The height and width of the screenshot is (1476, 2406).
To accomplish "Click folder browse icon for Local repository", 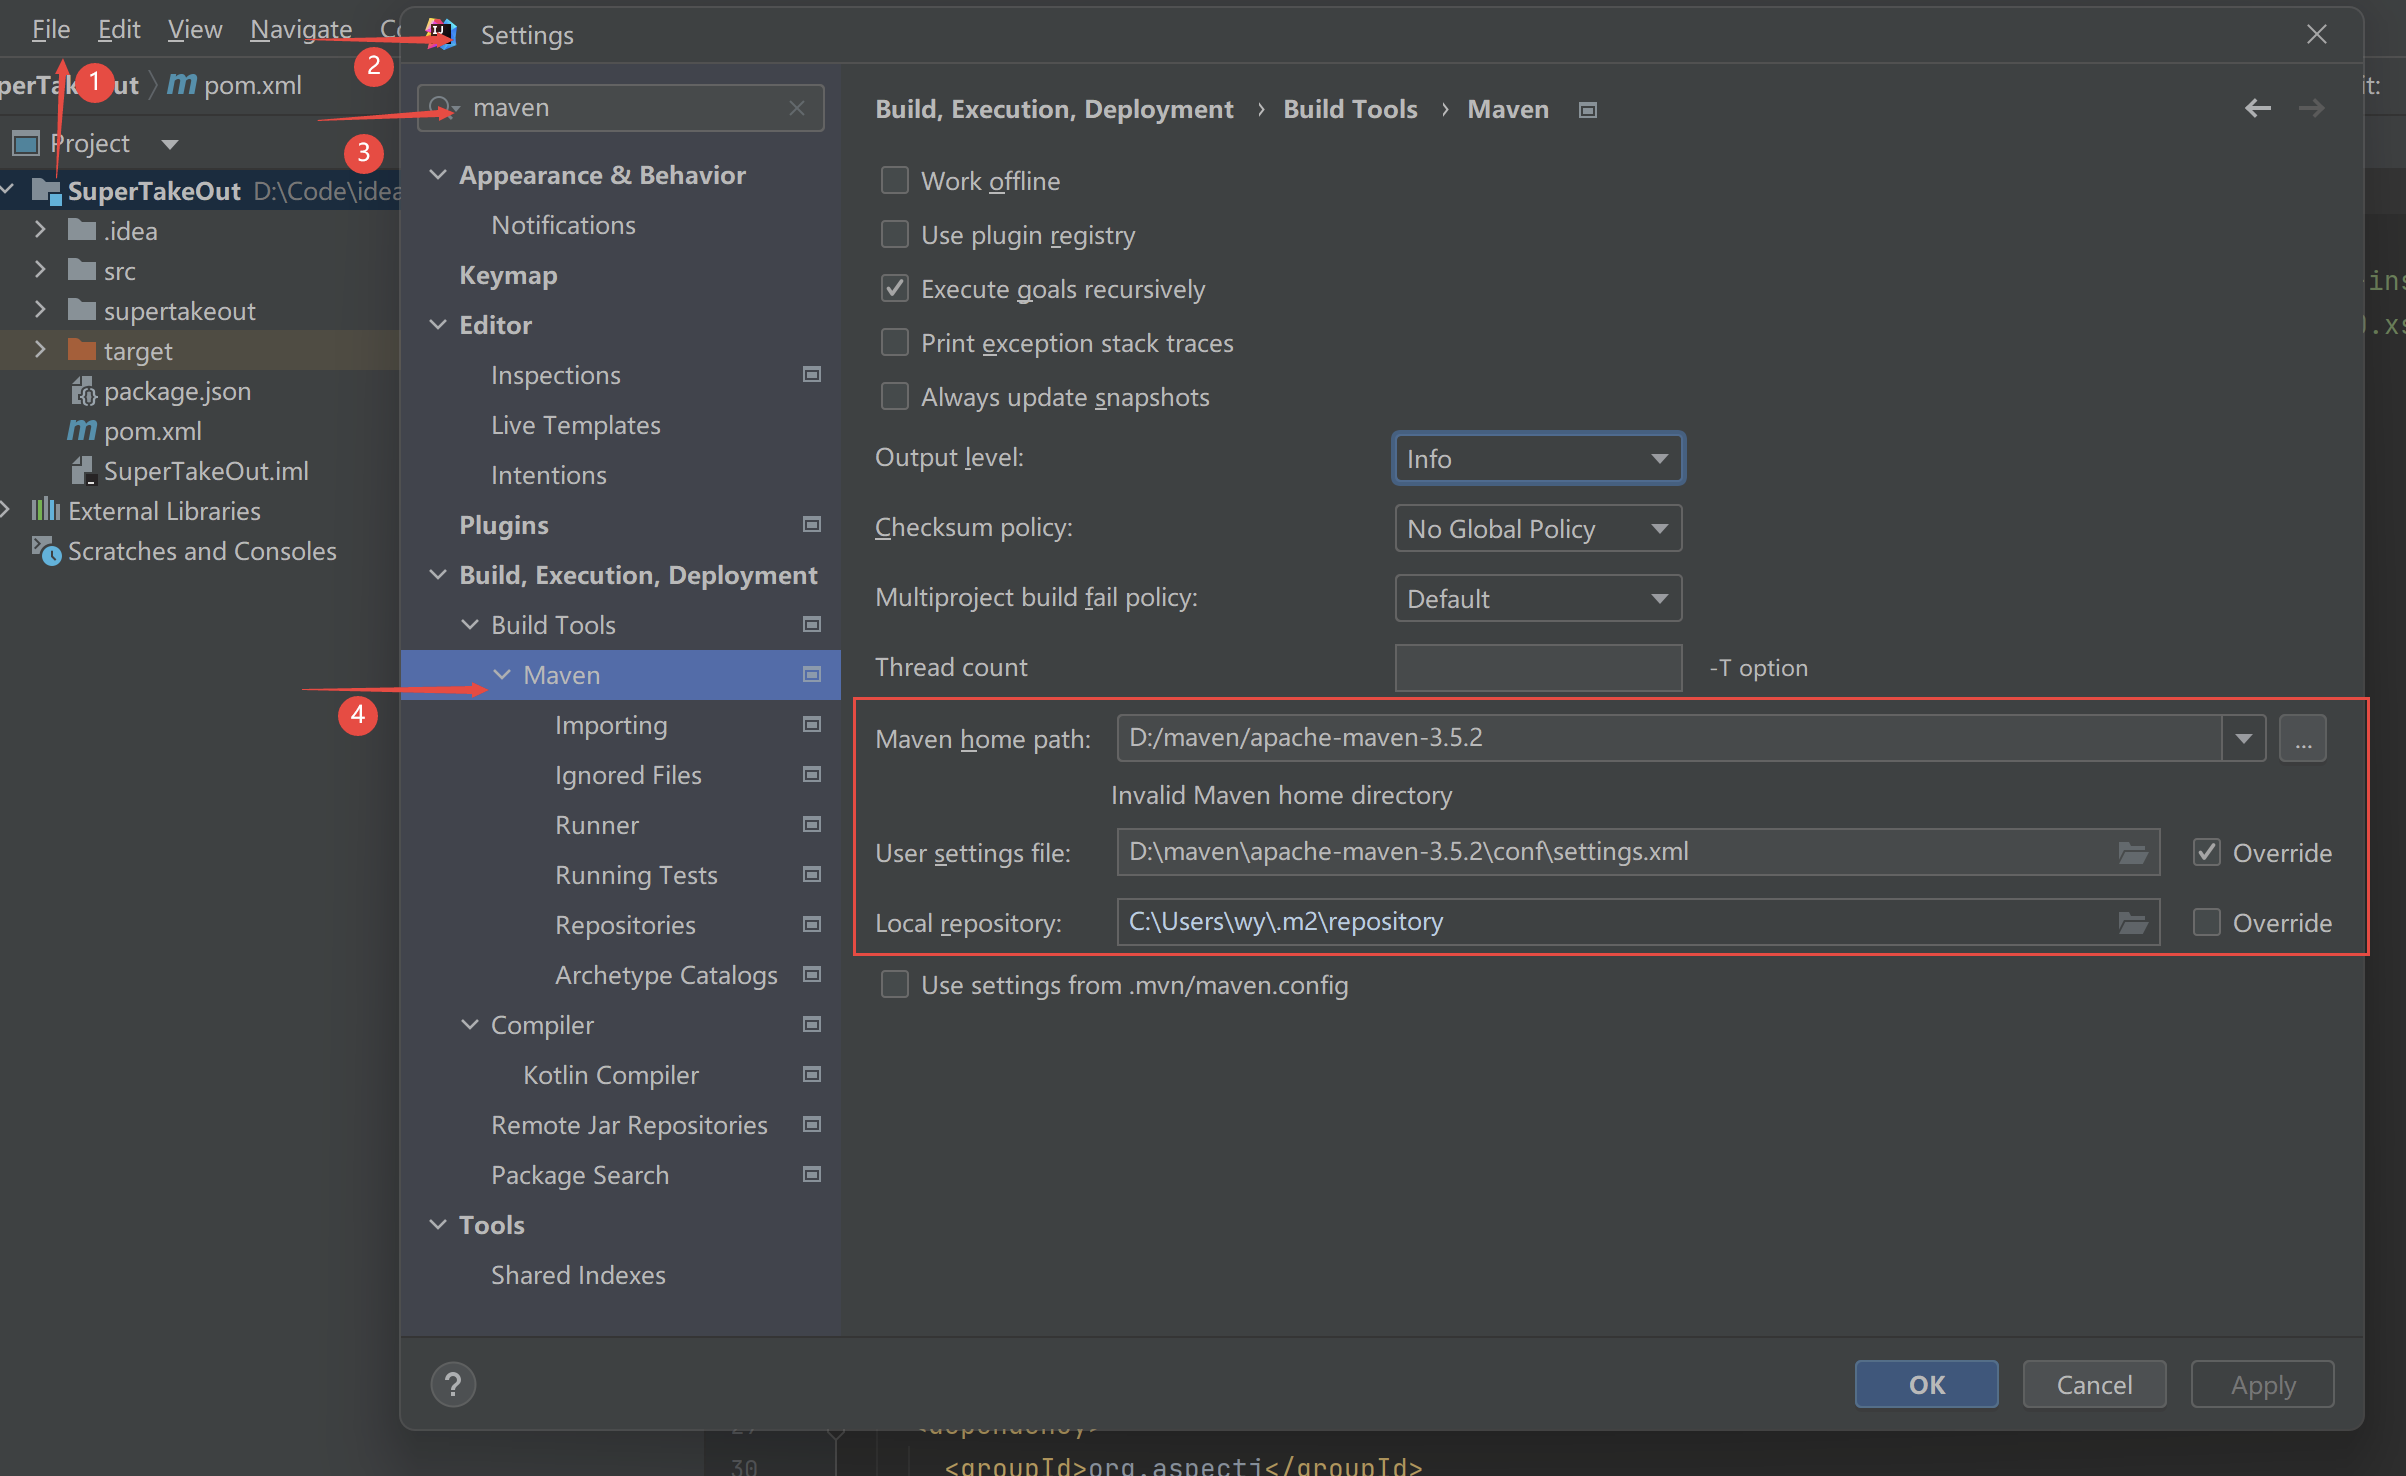I will pyautogui.click(x=2132, y=923).
